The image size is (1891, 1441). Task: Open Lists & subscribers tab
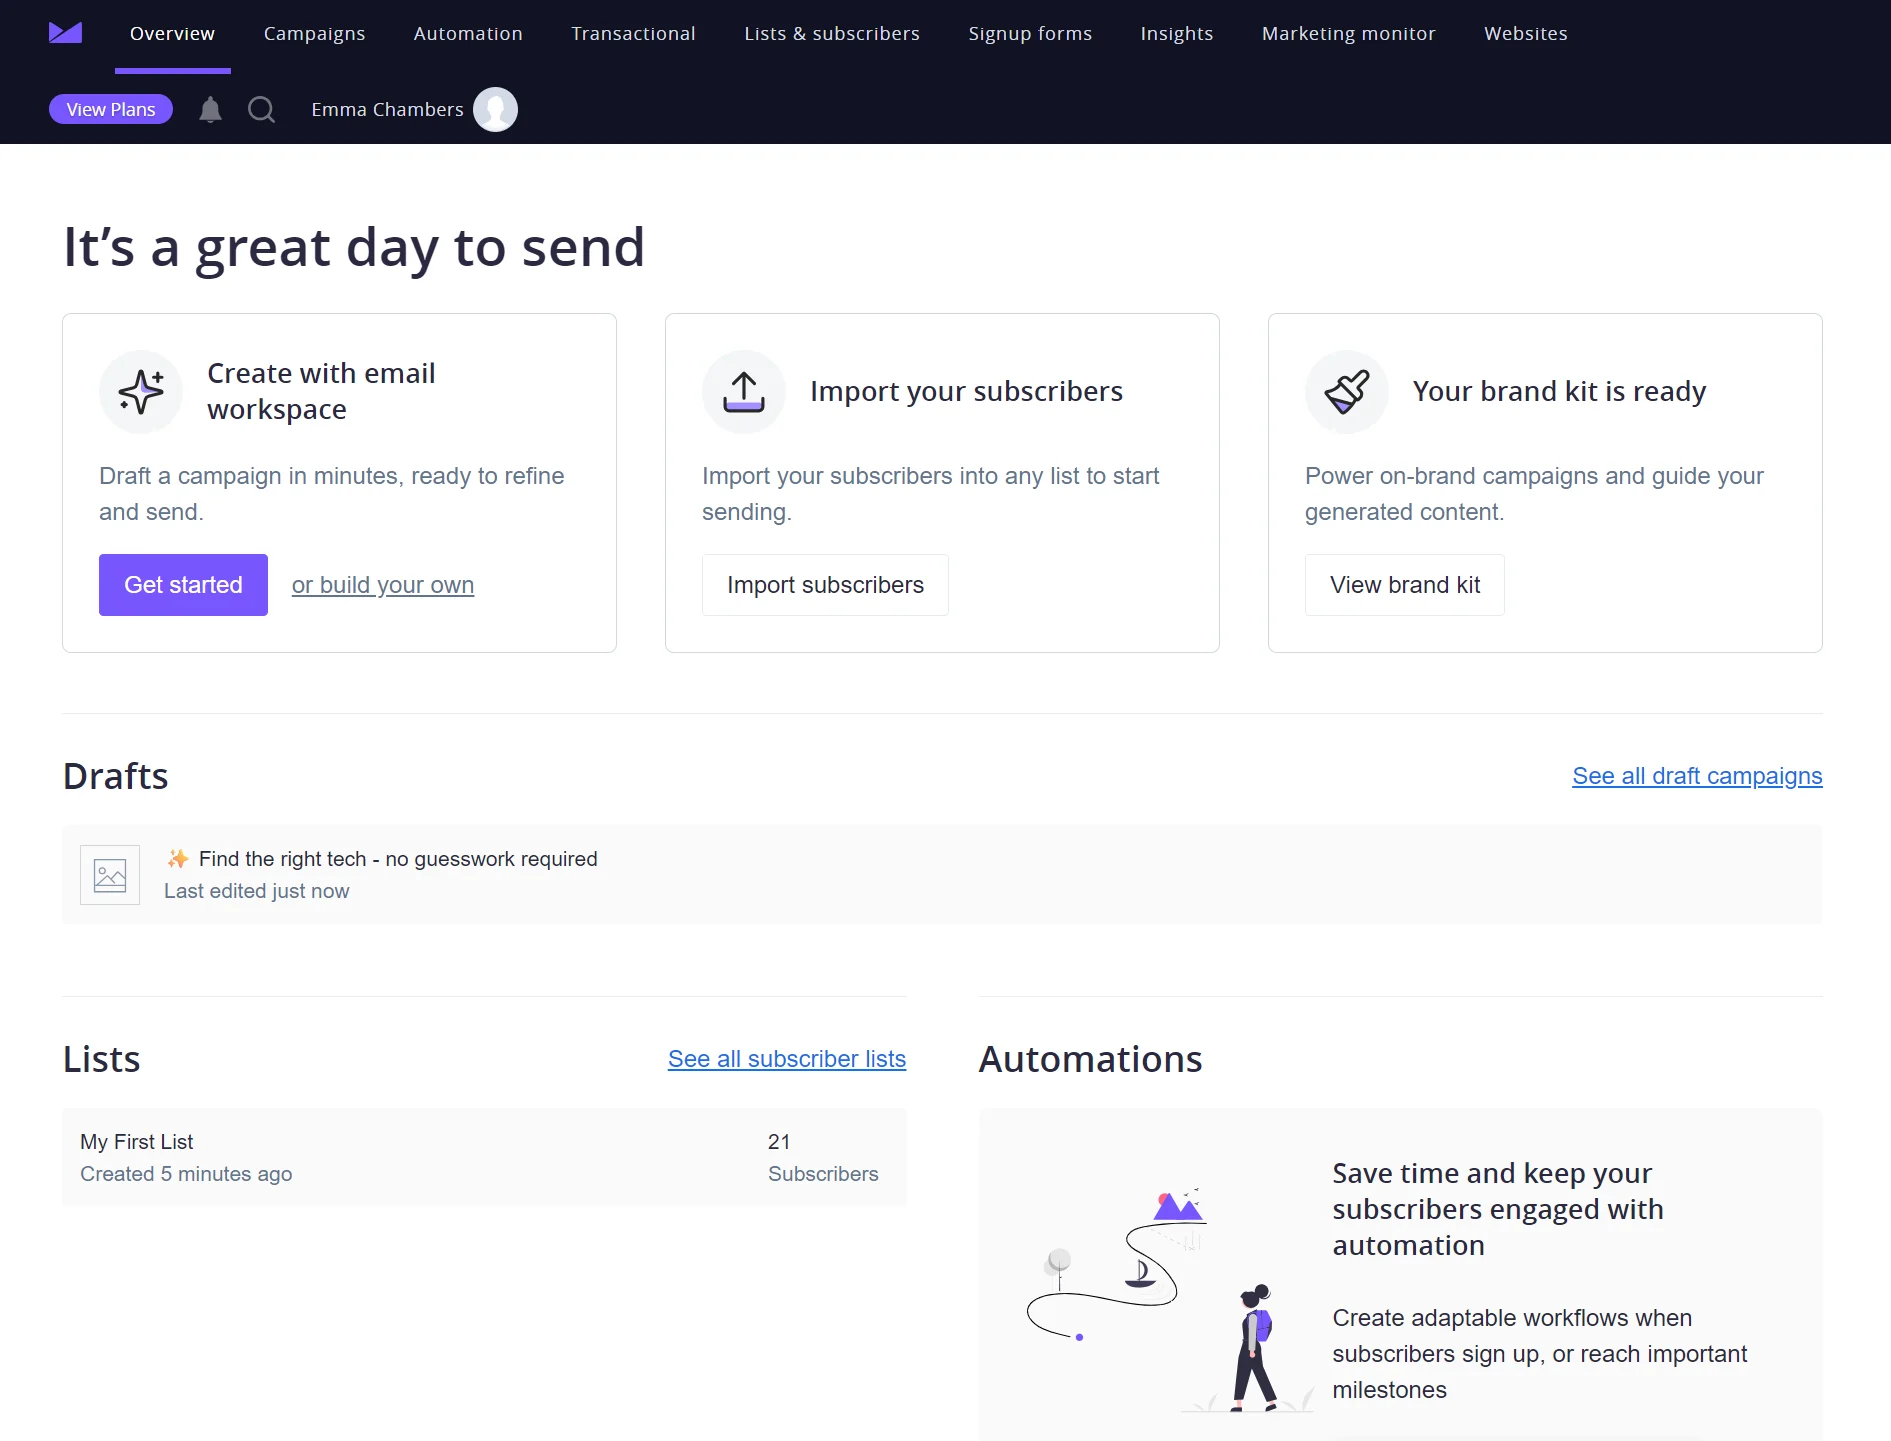(x=832, y=33)
